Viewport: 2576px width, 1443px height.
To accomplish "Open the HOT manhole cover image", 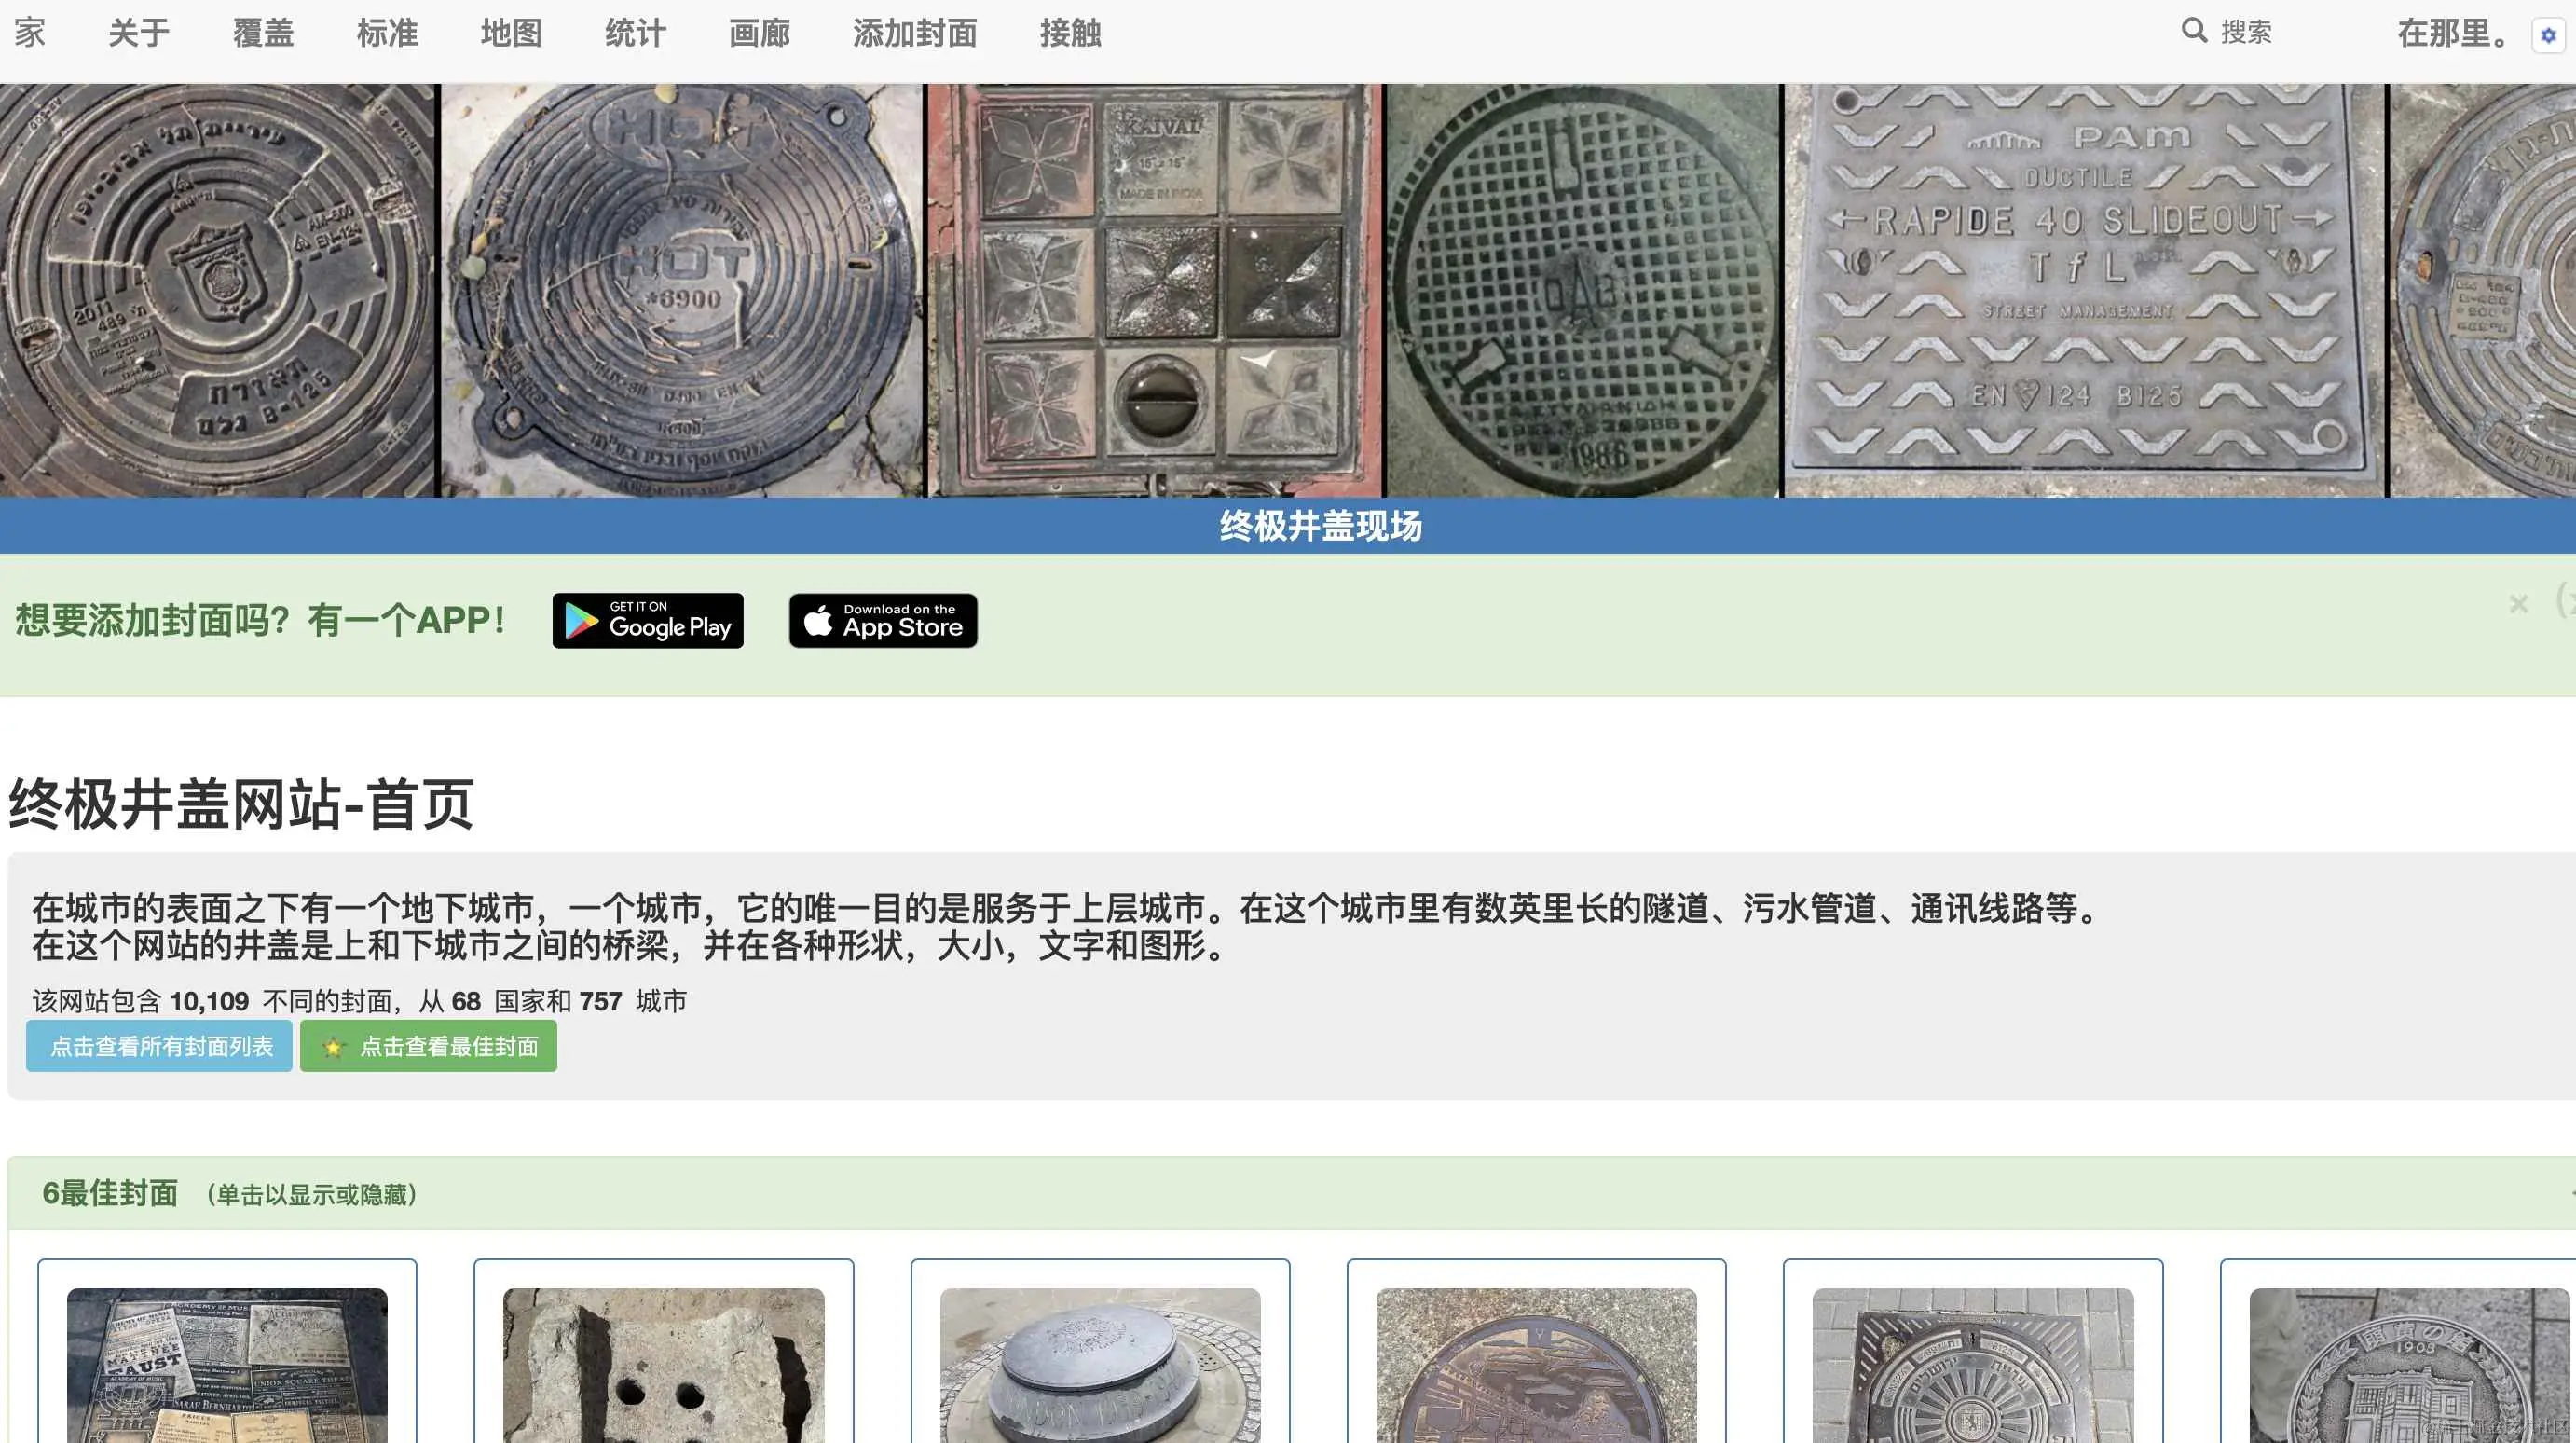I will (681, 290).
